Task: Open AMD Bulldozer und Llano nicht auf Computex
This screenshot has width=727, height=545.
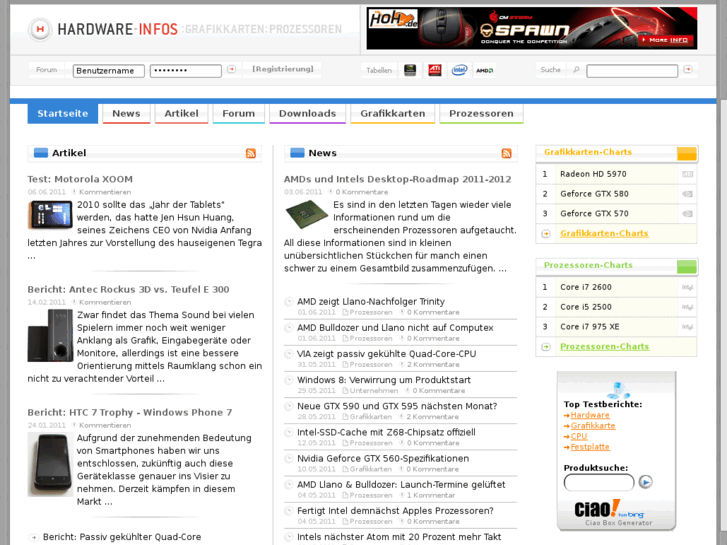Action: pos(395,328)
